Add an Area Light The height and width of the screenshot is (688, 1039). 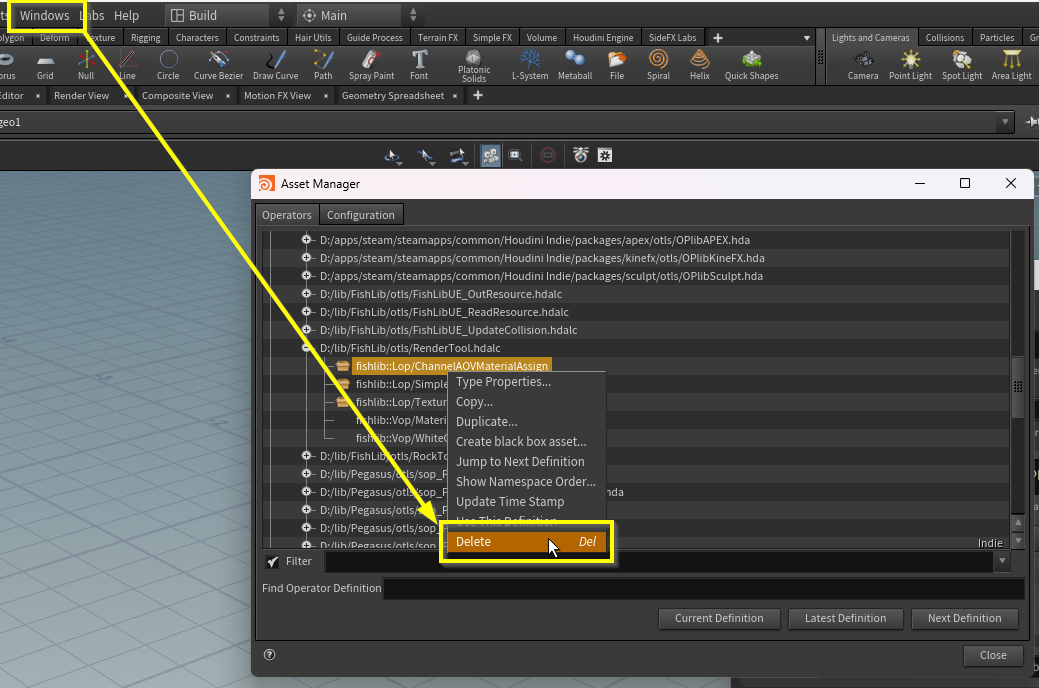(1011, 65)
